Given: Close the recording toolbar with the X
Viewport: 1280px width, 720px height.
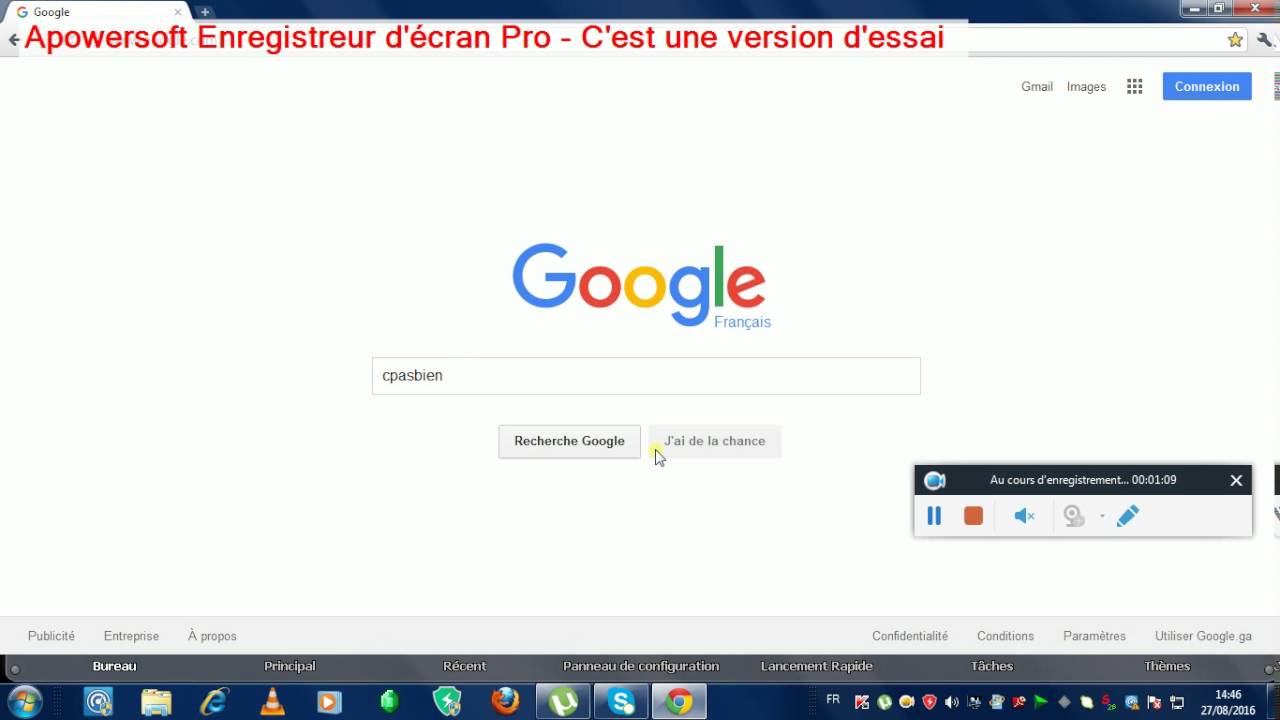Looking at the screenshot, I should 1236,481.
